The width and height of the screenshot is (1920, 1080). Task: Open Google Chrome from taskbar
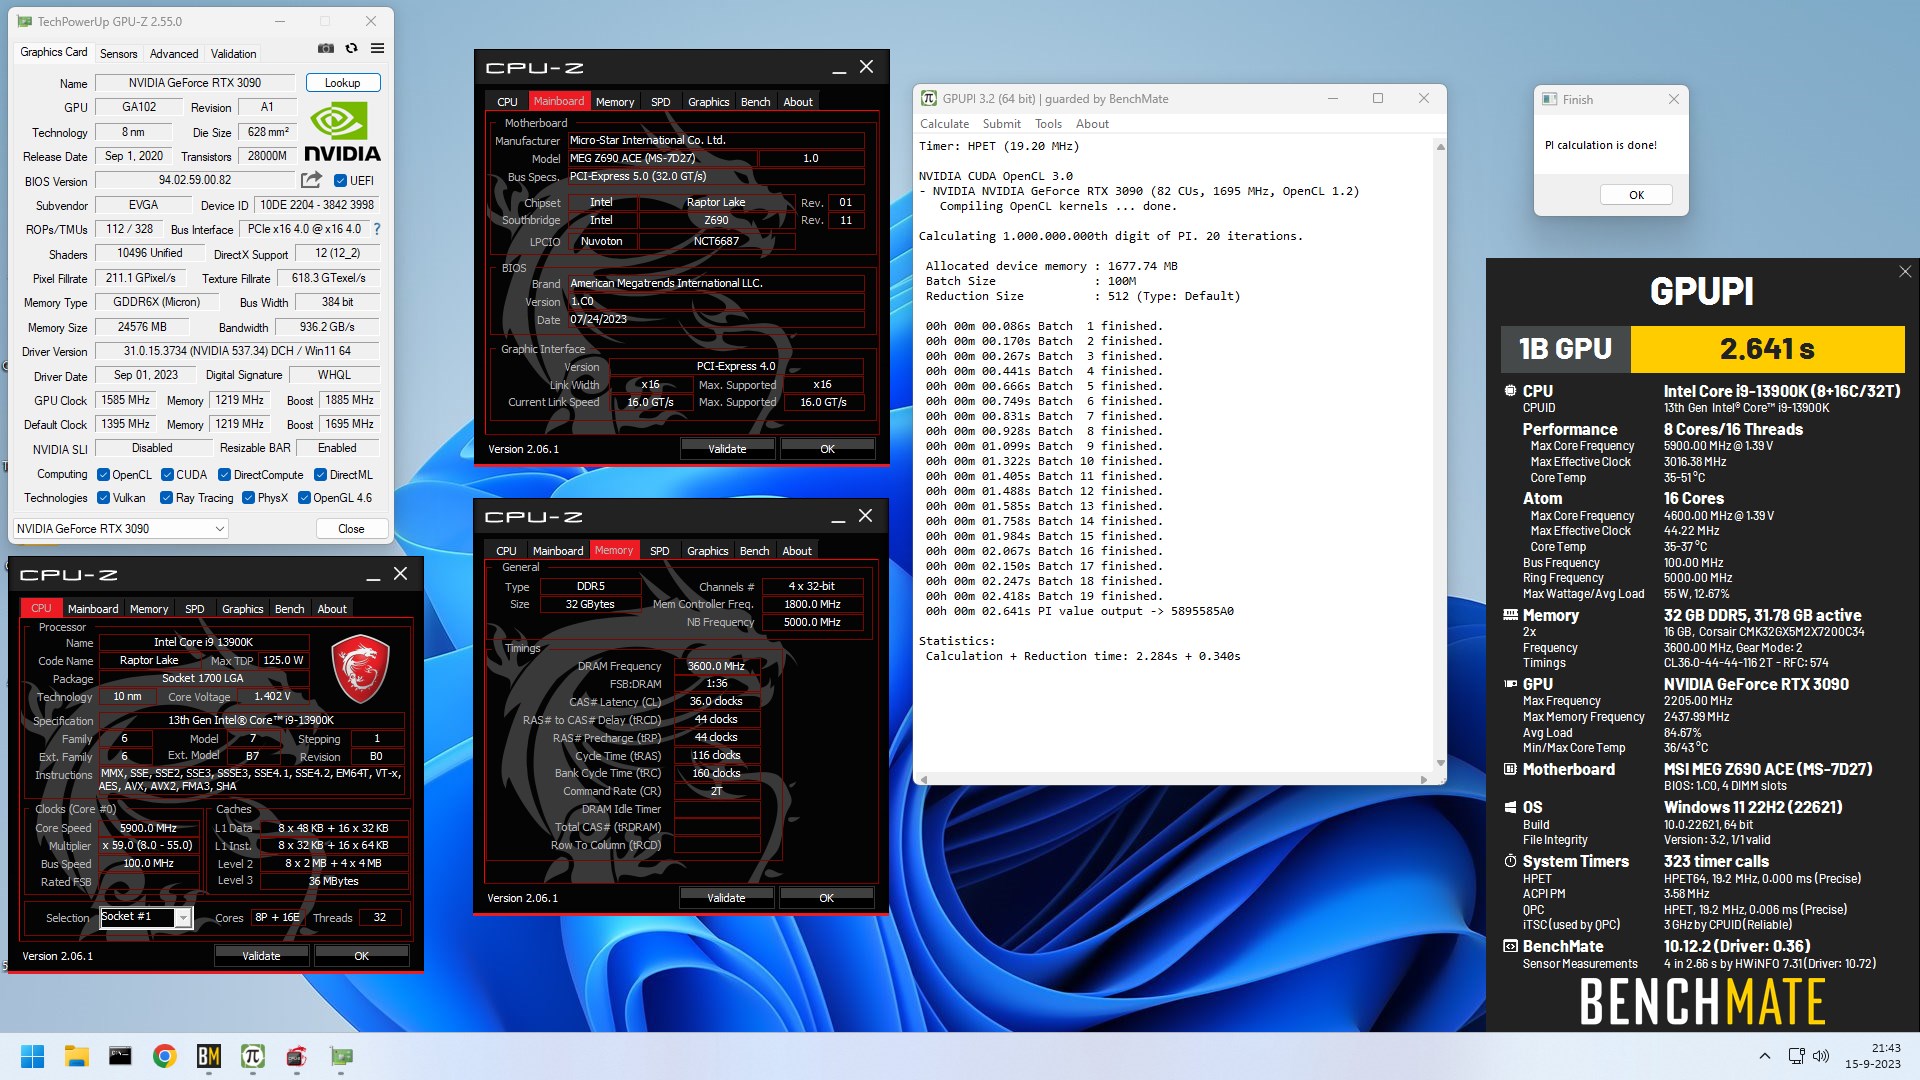(164, 1056)
